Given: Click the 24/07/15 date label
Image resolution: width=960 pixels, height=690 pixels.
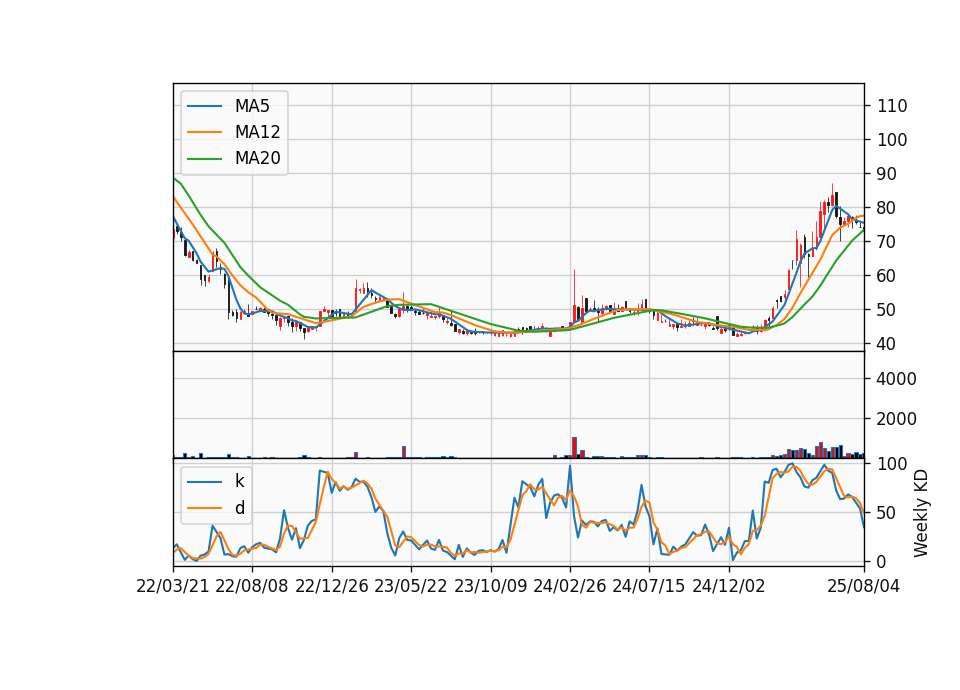Looking at the screenshot, I should tap(649, 586).
